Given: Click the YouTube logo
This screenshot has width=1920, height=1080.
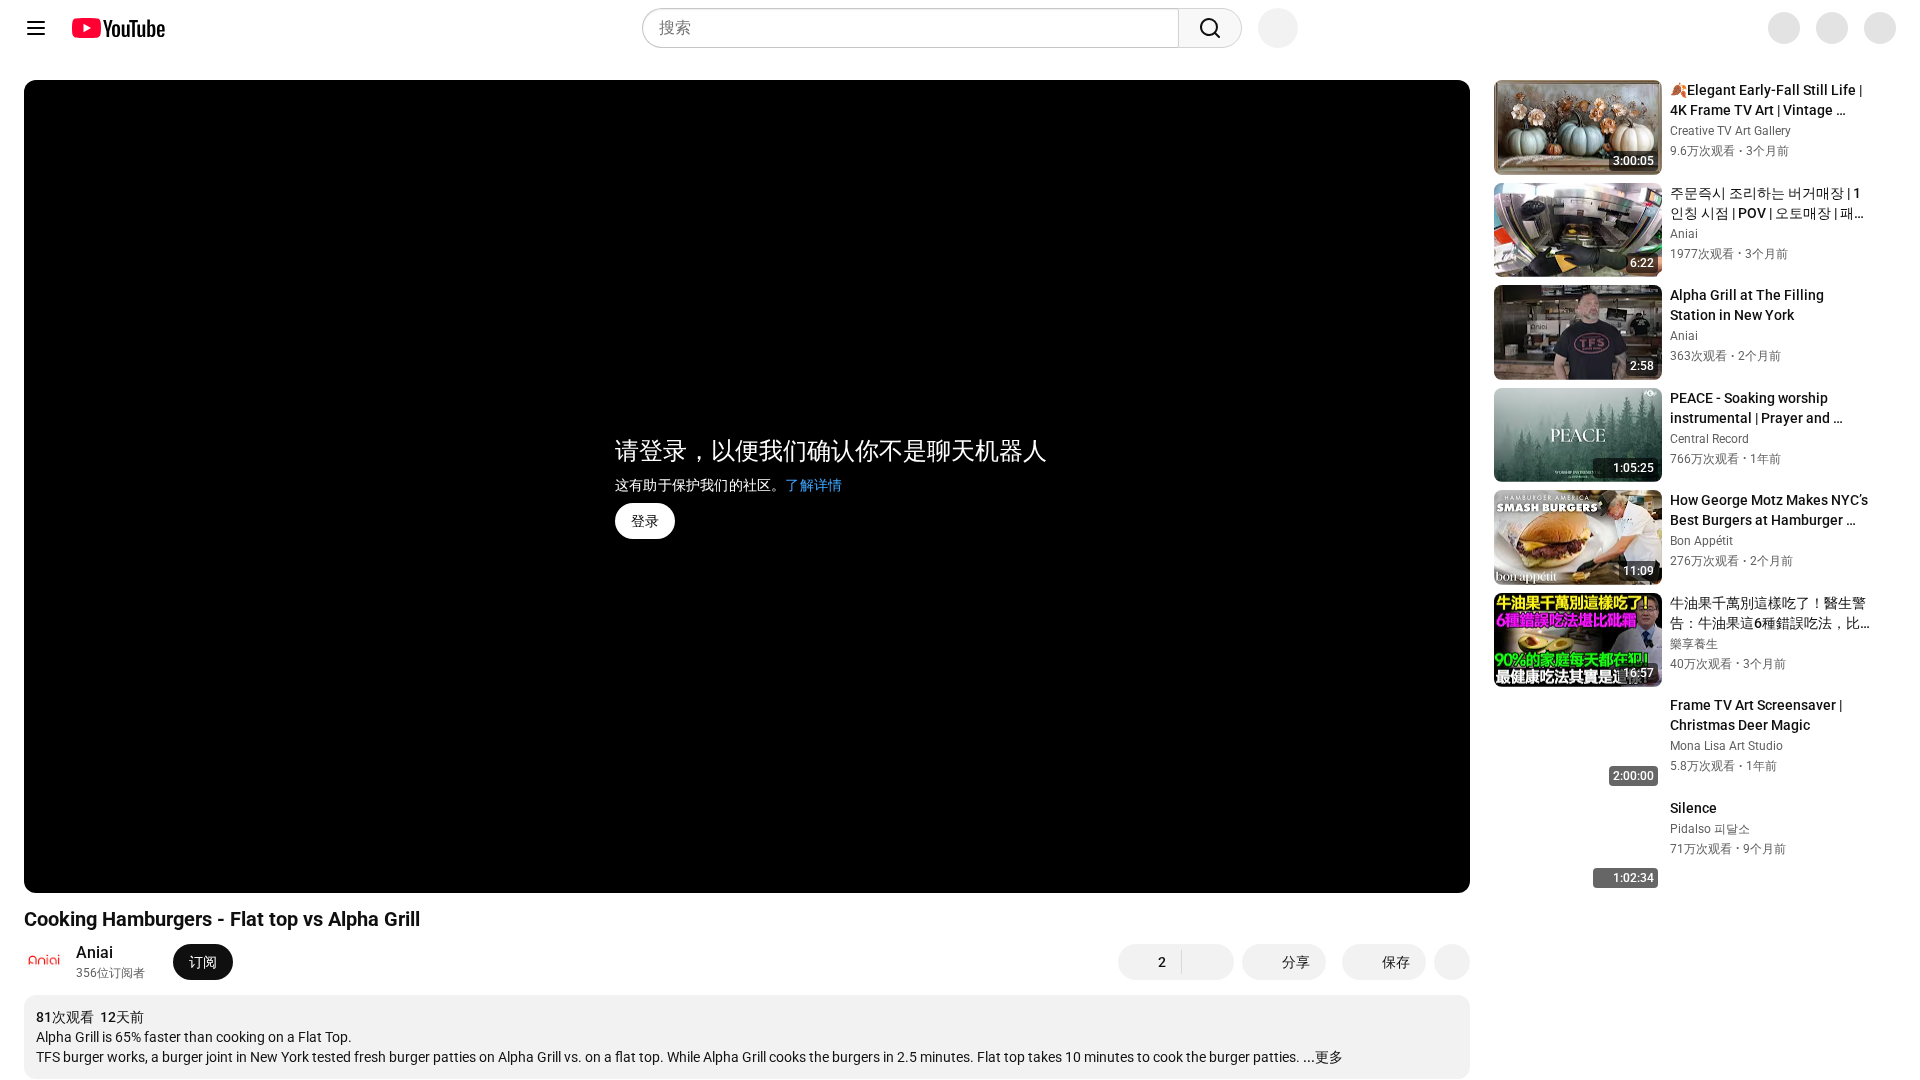Looking at the screenshot, I should click(118, 28).
